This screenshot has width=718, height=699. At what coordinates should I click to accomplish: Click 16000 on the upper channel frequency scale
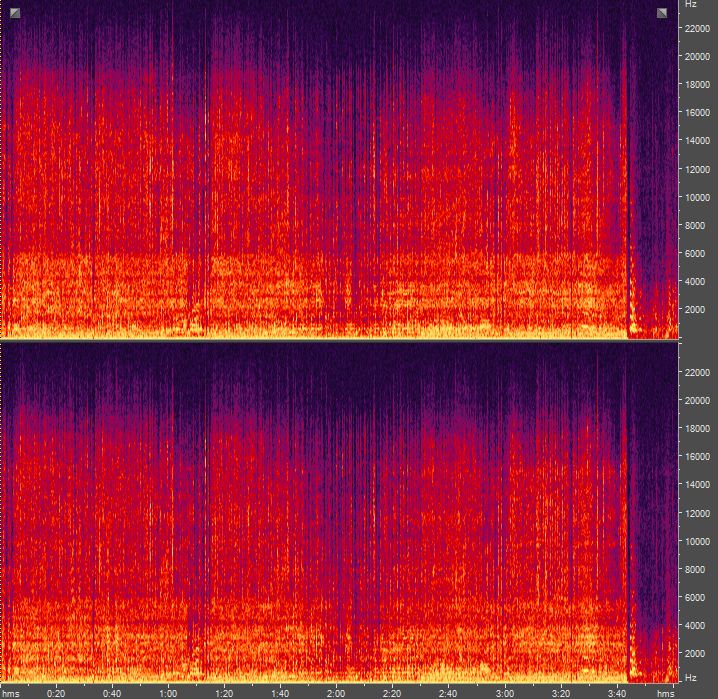pos(697,112)
